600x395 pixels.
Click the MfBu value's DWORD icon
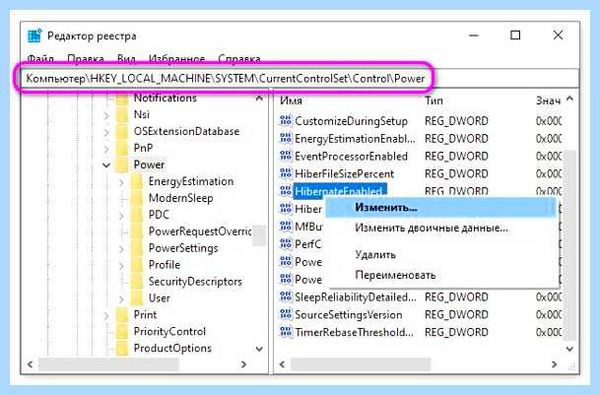point(285,226)
